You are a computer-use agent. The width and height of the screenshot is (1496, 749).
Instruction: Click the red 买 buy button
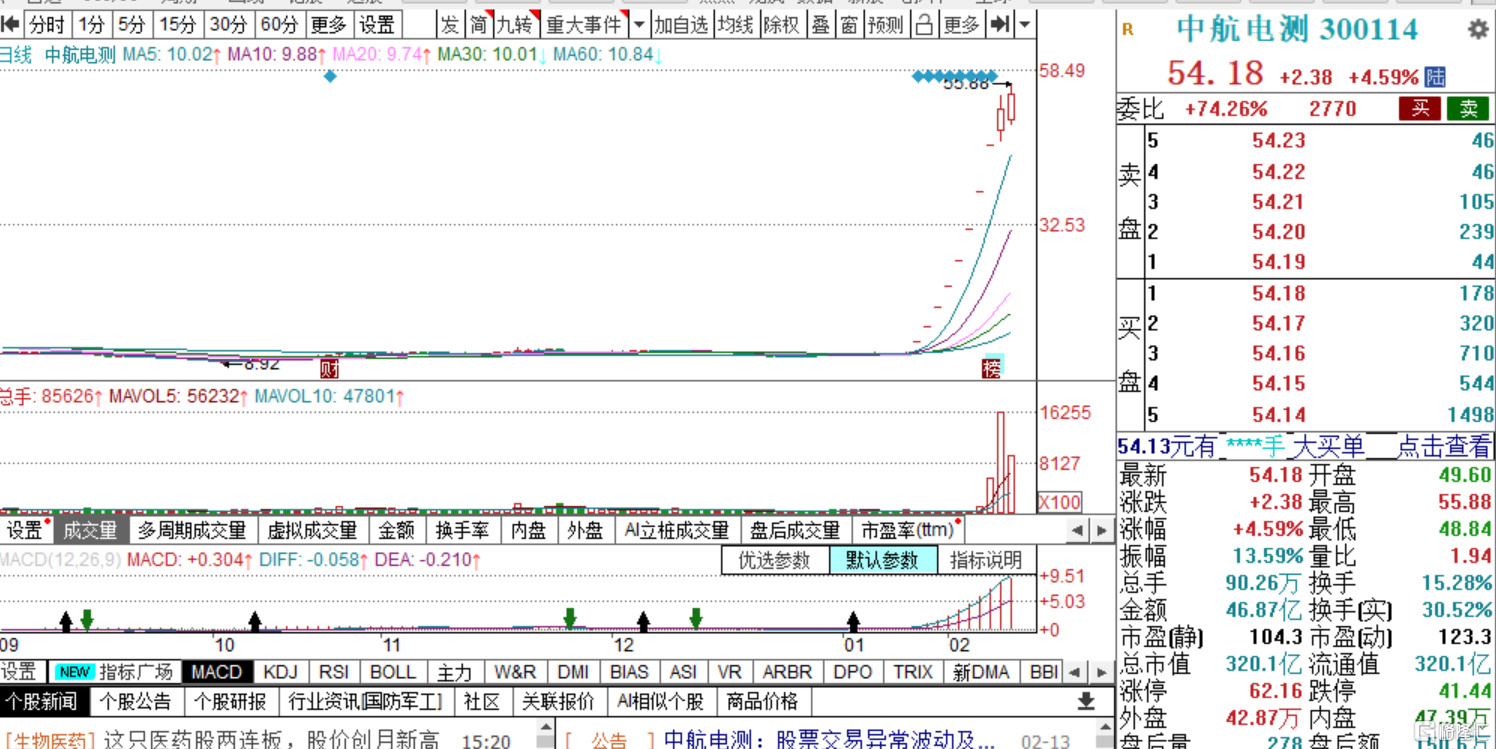click(x=1420, y=109)
